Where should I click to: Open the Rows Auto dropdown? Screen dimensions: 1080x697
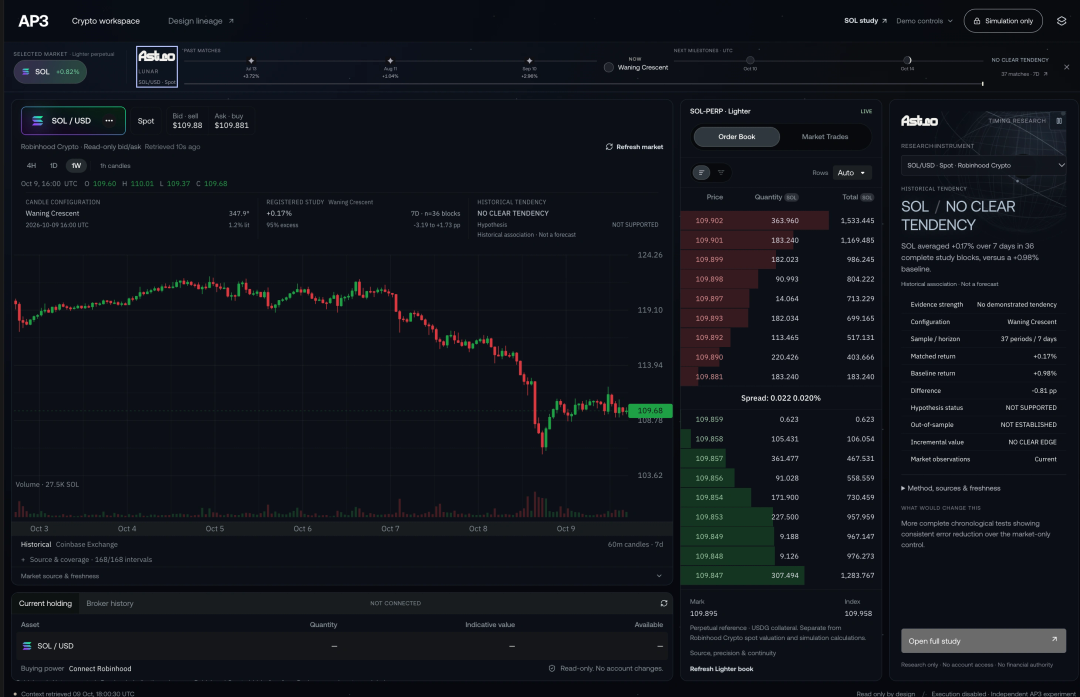[852, 173]
